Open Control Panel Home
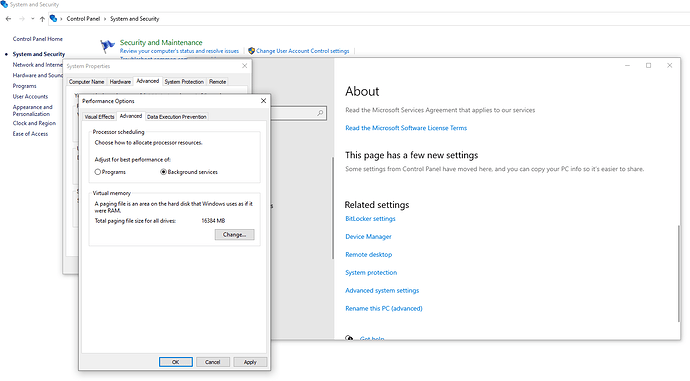690x381 pixels. [37, 39]
